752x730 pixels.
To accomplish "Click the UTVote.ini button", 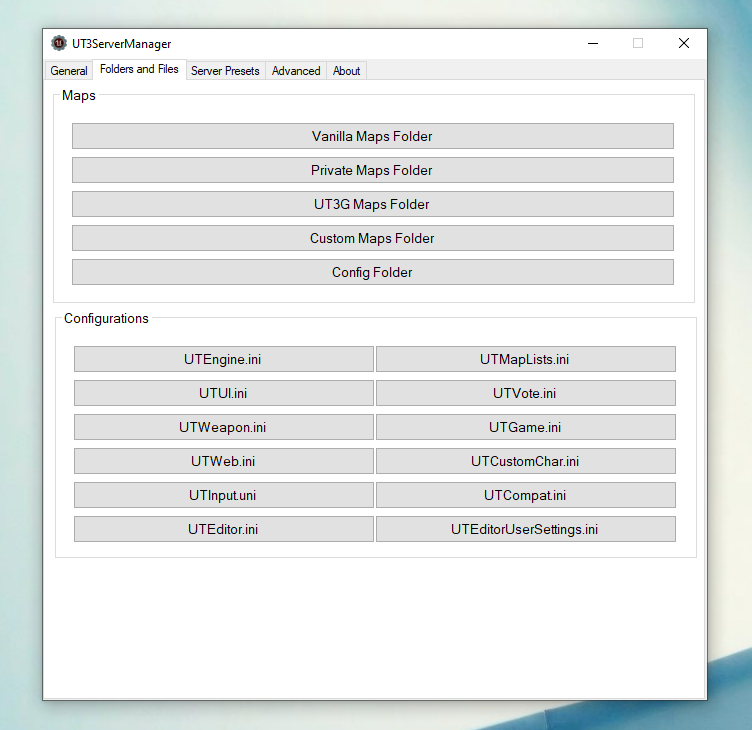I will pos(526,393).
